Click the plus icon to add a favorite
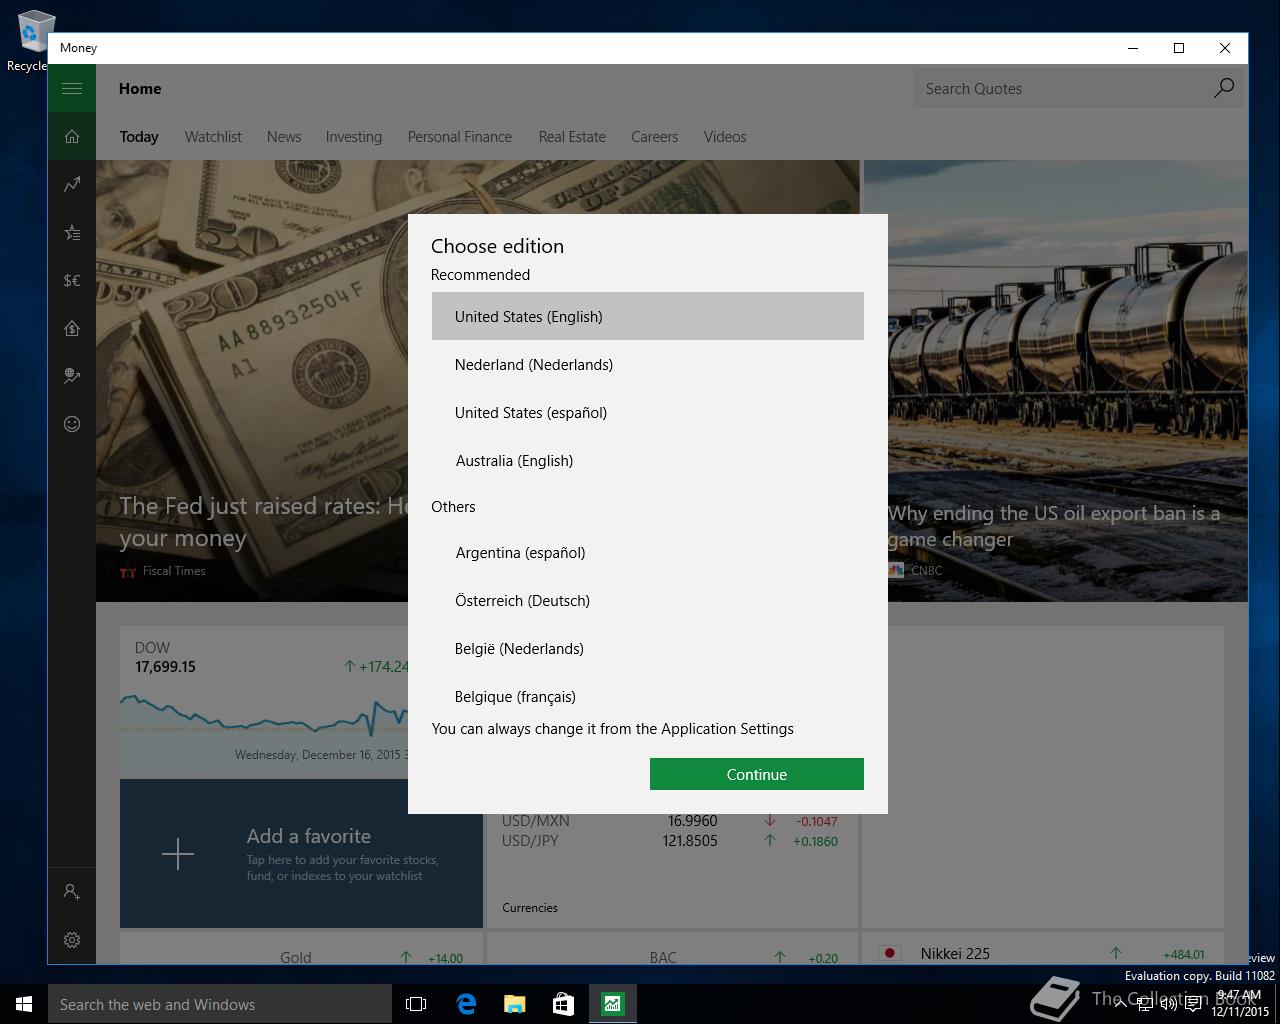This screenshot has height=1024, width=1280. tap(178, 854)
